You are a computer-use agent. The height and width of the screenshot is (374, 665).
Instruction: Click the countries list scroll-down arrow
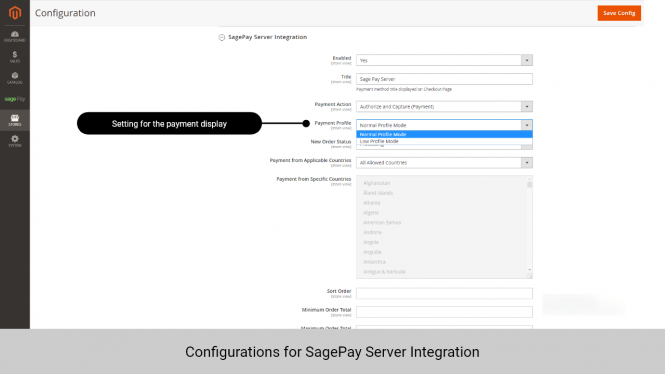pyautogui.click(x=529, y=270)
